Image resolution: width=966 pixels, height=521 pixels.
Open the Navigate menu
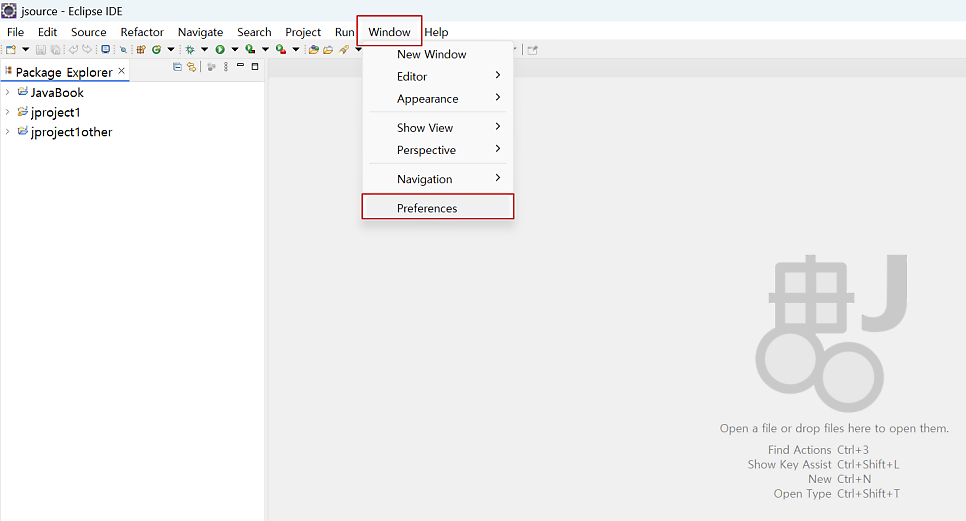tap(200, 32)
